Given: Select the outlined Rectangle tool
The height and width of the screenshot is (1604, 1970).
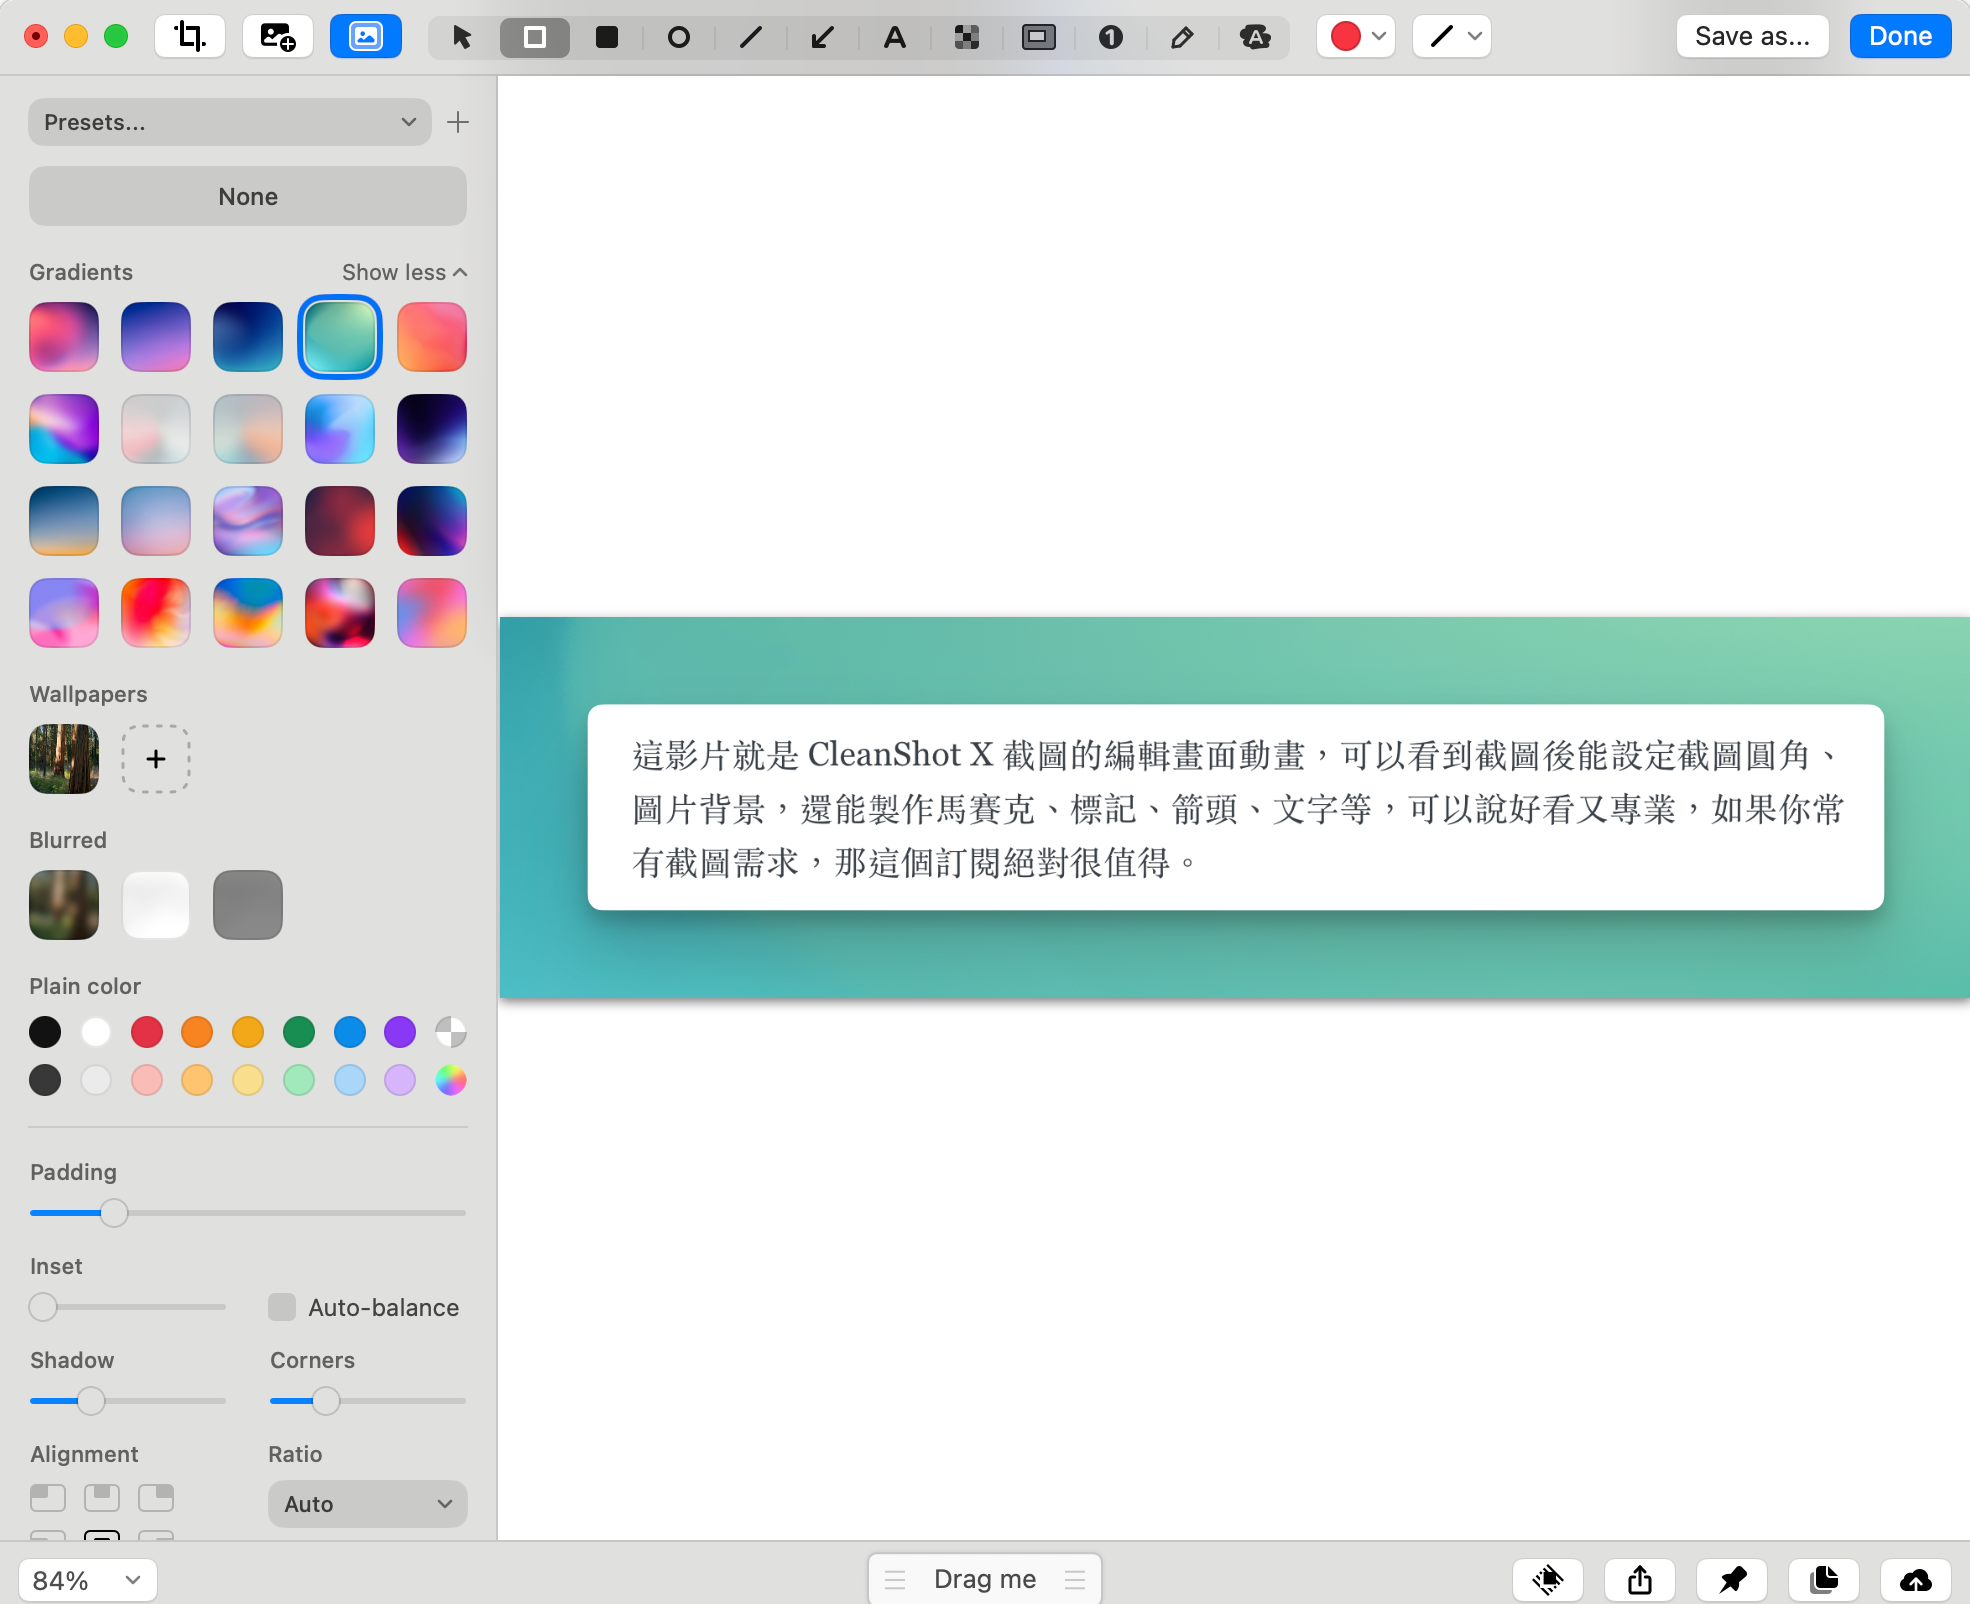Looking at the screenshot, I should [535, 38].
